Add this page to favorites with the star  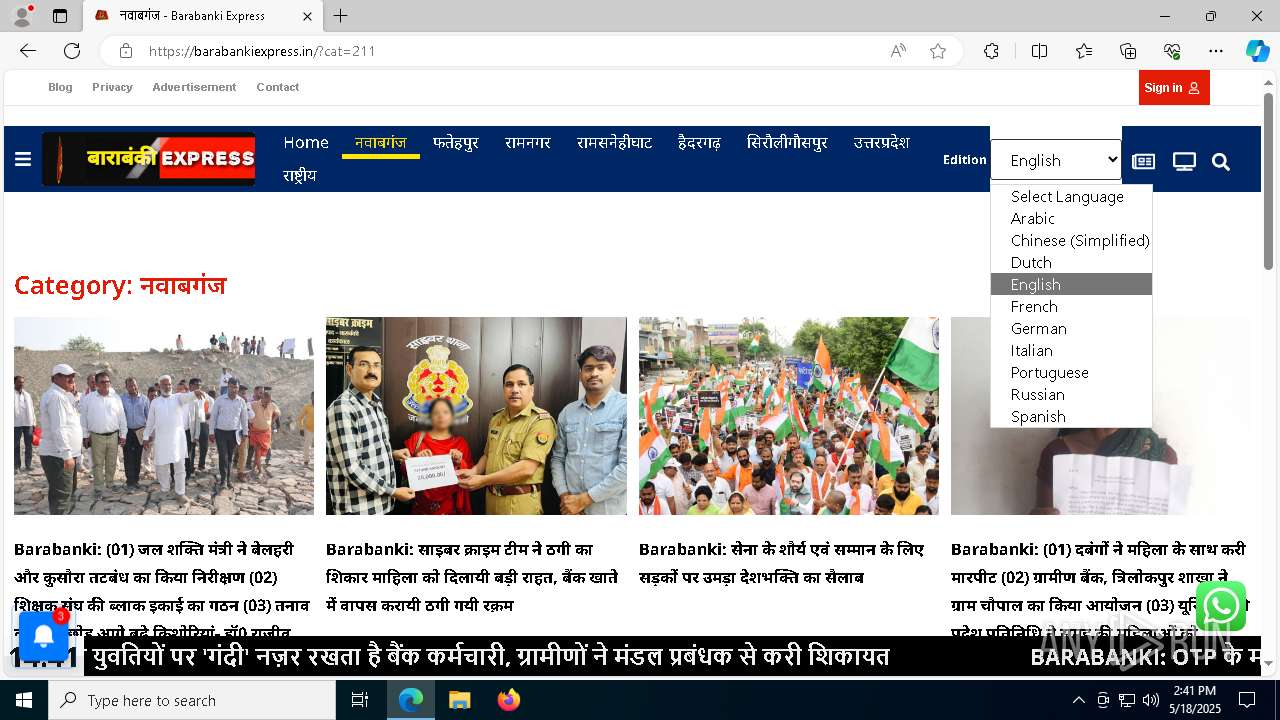938,51
